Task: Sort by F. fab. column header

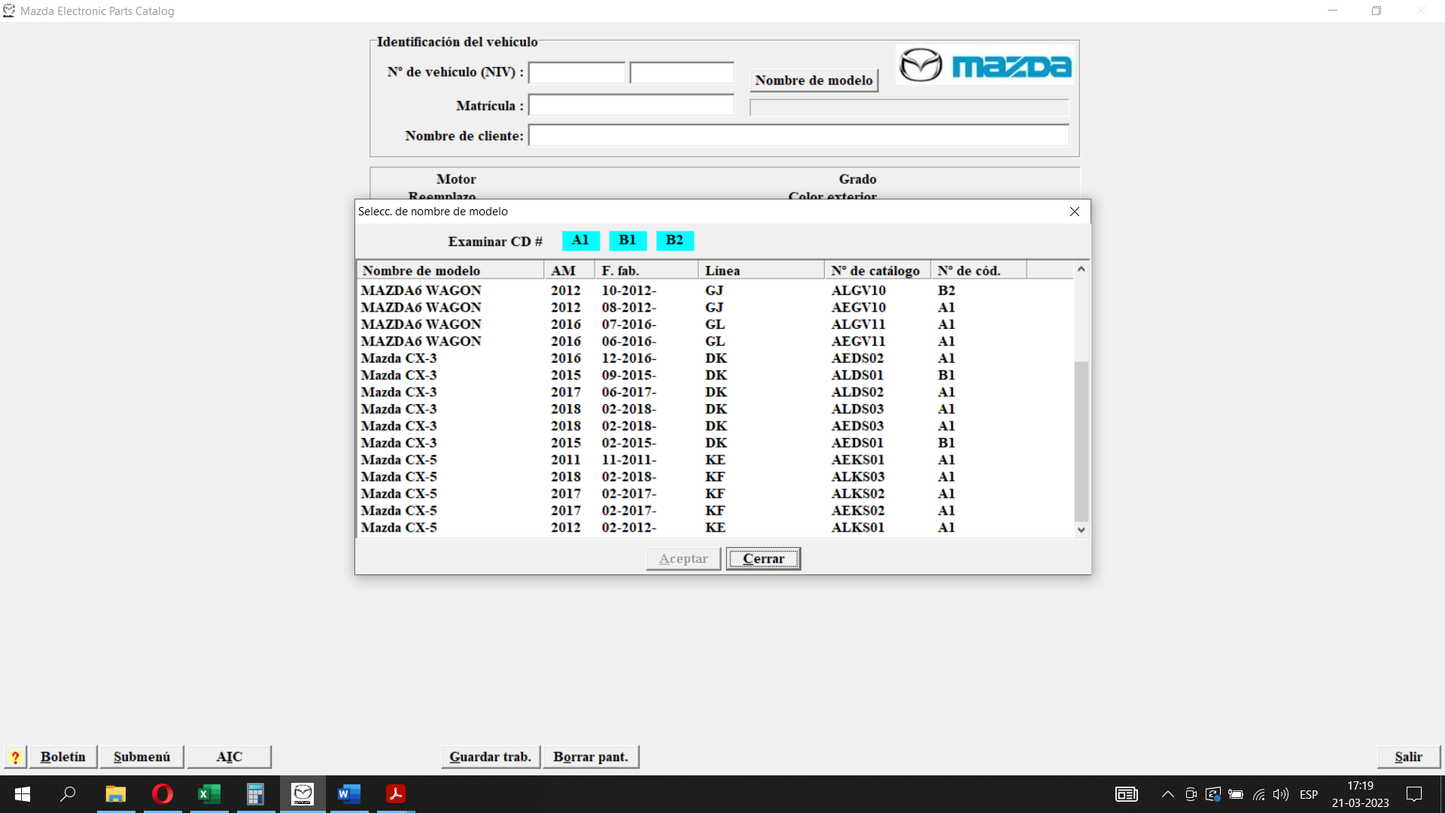Action: click(x=646, y=271)
